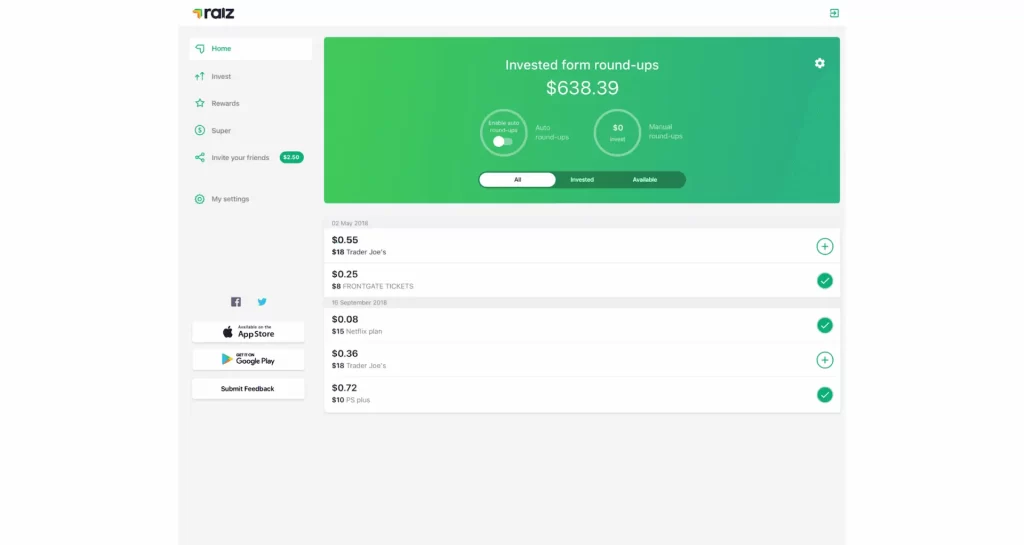Open the Facebook icon link
Image resolution: width=1024 pixels, height=545 pixels.
pos(236,302)
